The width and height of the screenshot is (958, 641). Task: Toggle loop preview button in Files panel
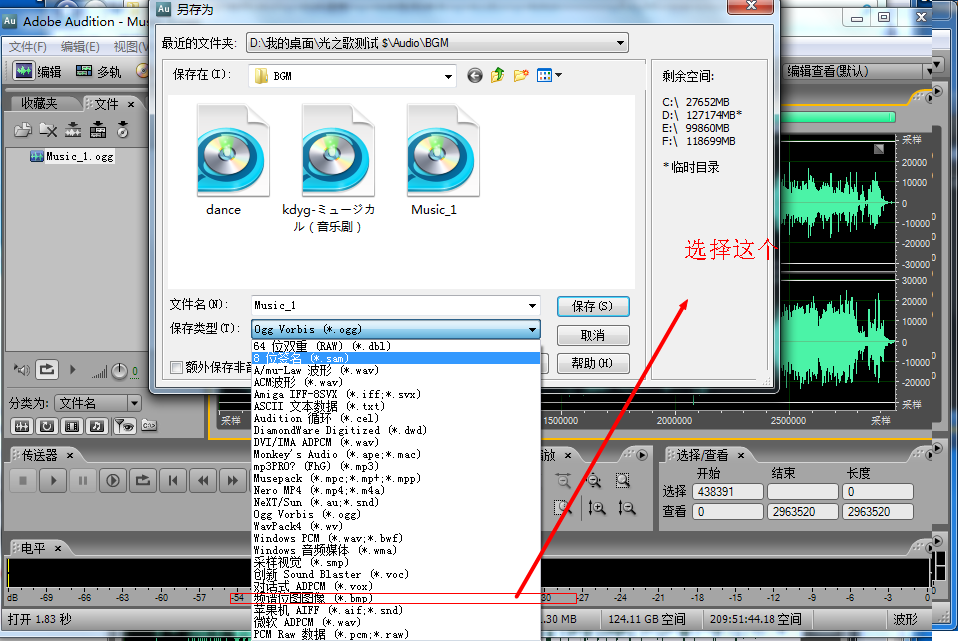(46, 370)
